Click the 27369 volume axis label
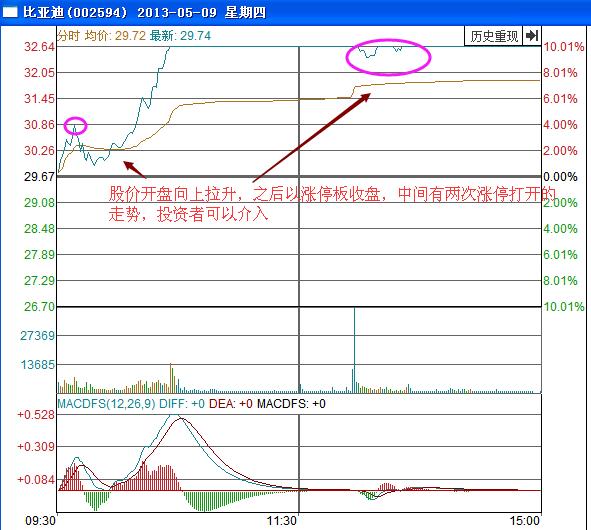 pyautogui.click(x=37, y=335)
